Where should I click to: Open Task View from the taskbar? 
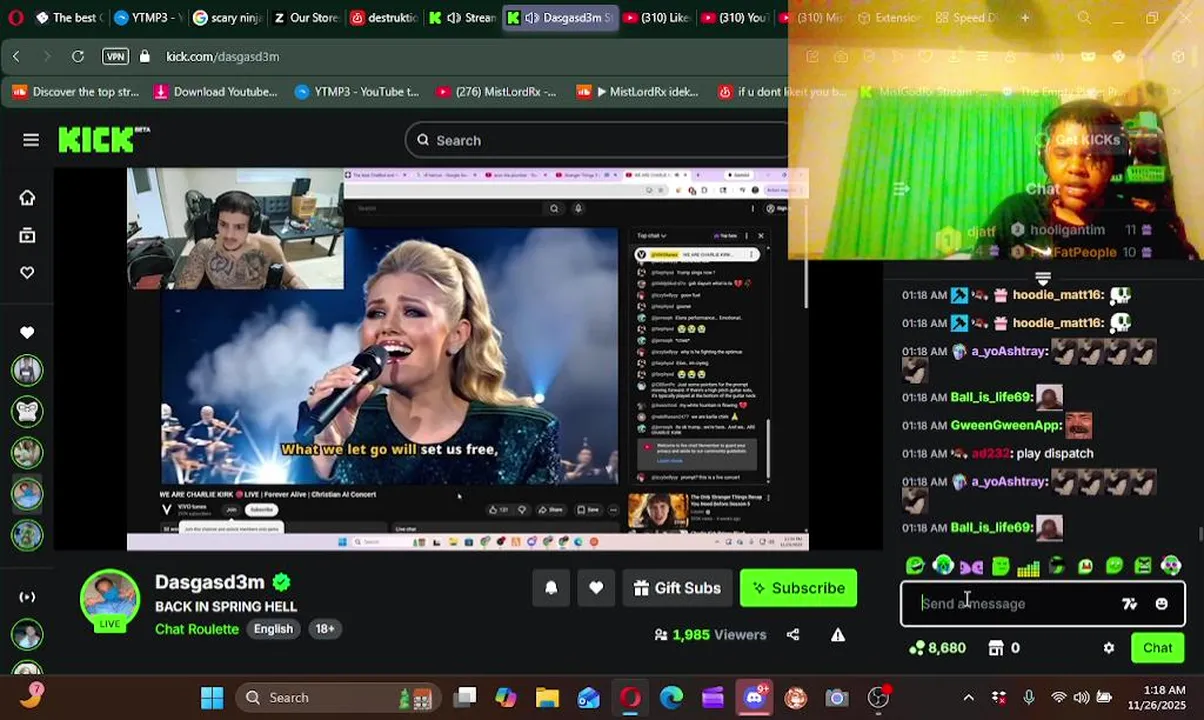pos(465,698)
